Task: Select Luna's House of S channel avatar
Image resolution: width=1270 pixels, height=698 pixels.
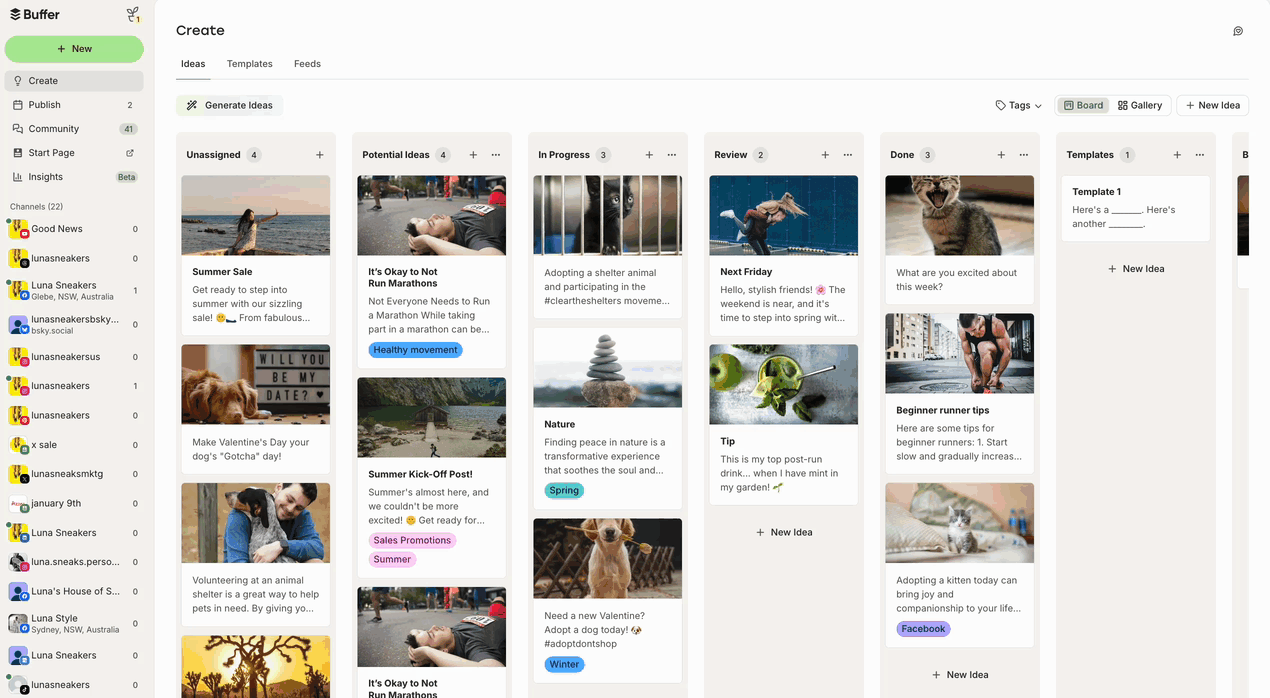Action: point(18,592)
